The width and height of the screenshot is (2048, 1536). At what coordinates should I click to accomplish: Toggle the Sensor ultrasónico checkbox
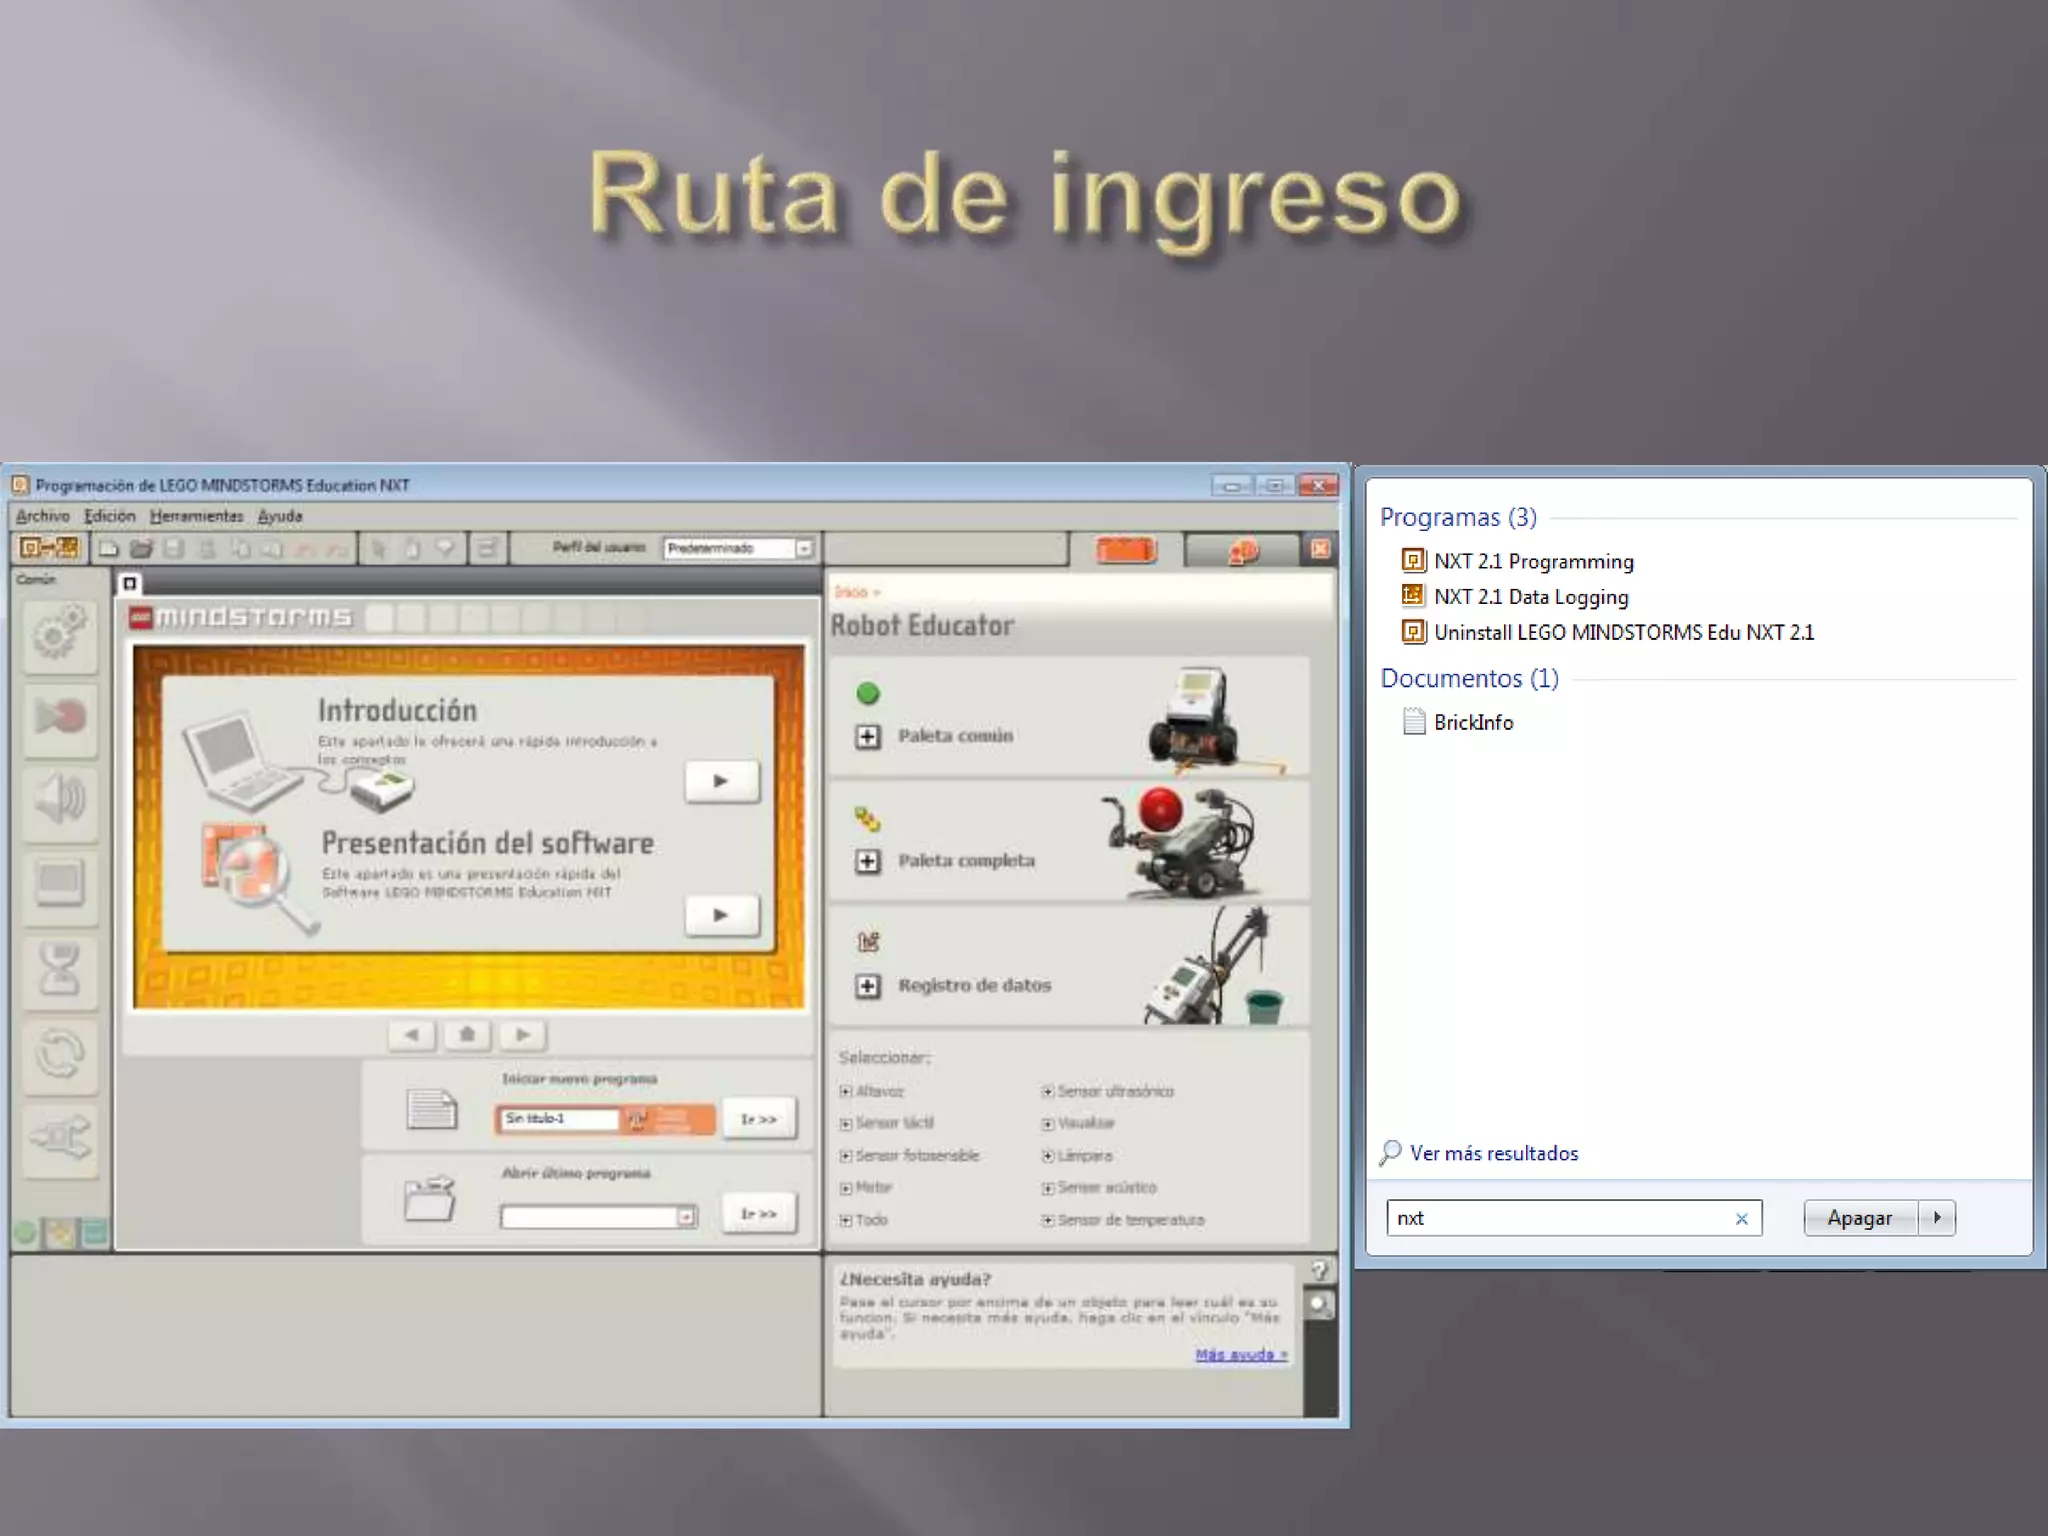point(1048,1091)
